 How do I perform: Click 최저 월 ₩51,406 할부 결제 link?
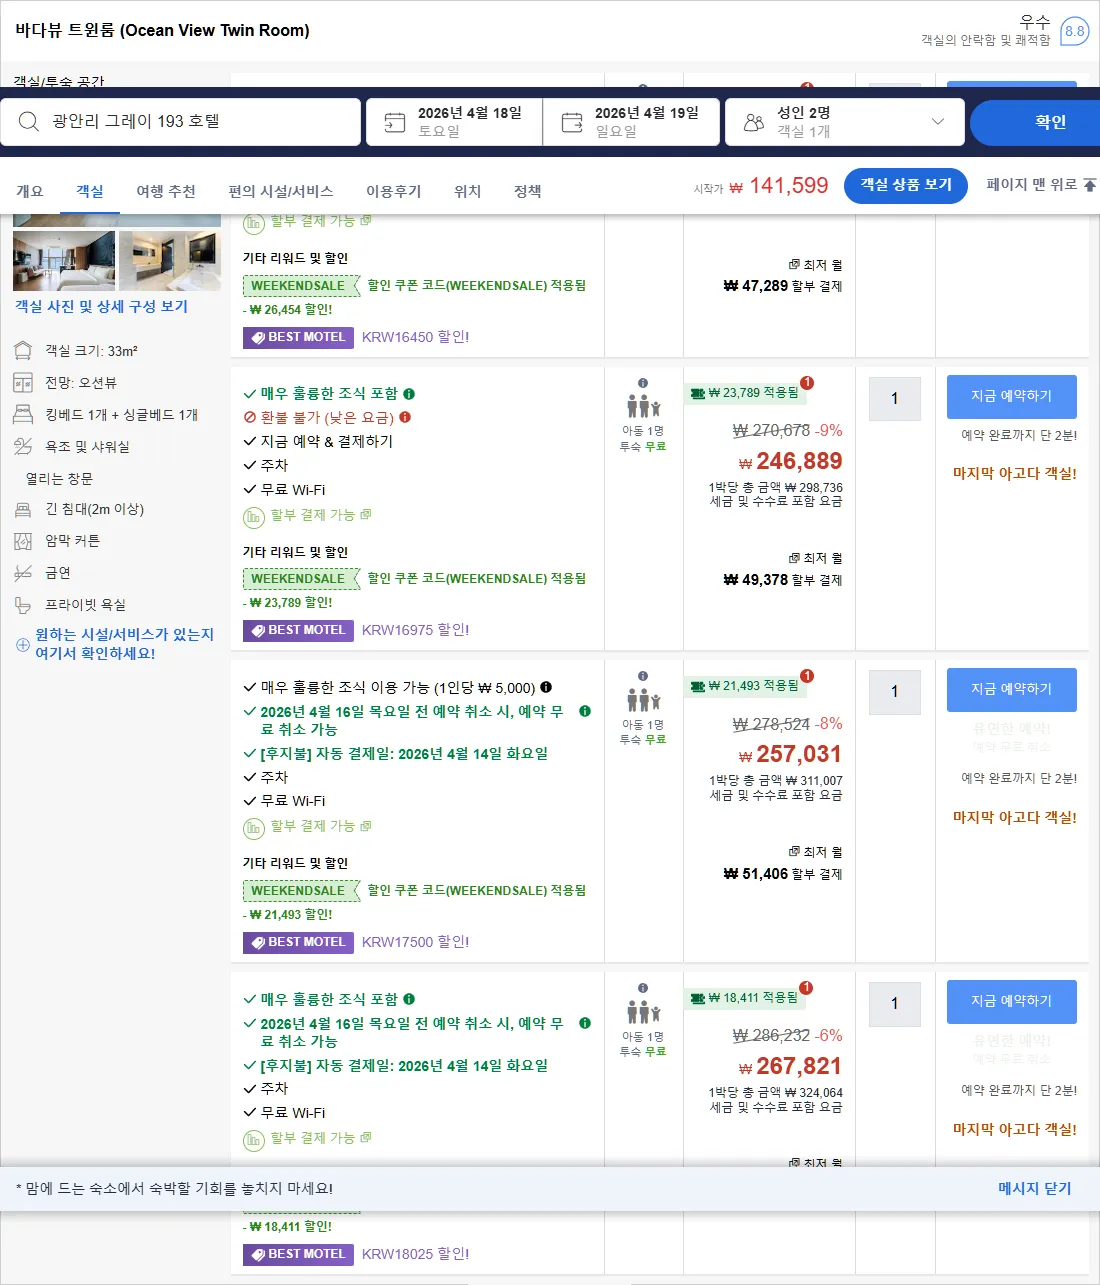click(783, 863)
